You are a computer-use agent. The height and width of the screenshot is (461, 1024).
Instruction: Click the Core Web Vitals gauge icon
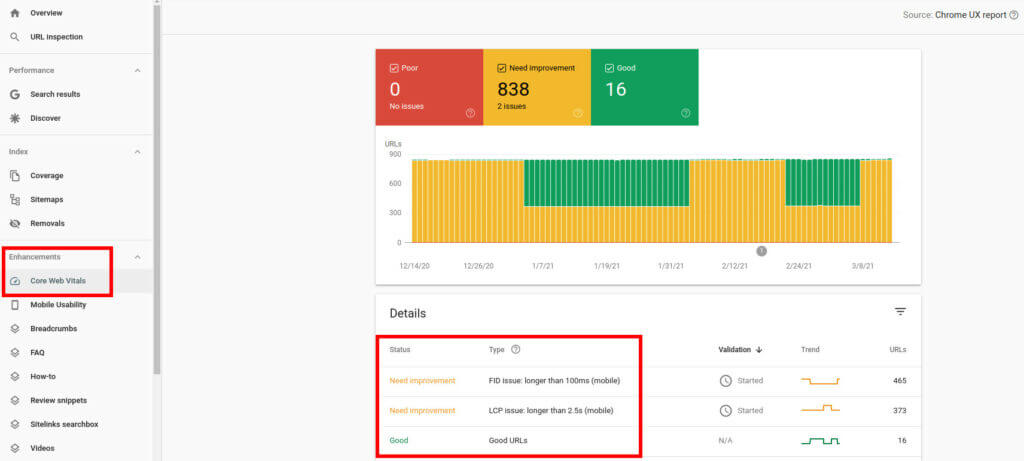[15, 281]
